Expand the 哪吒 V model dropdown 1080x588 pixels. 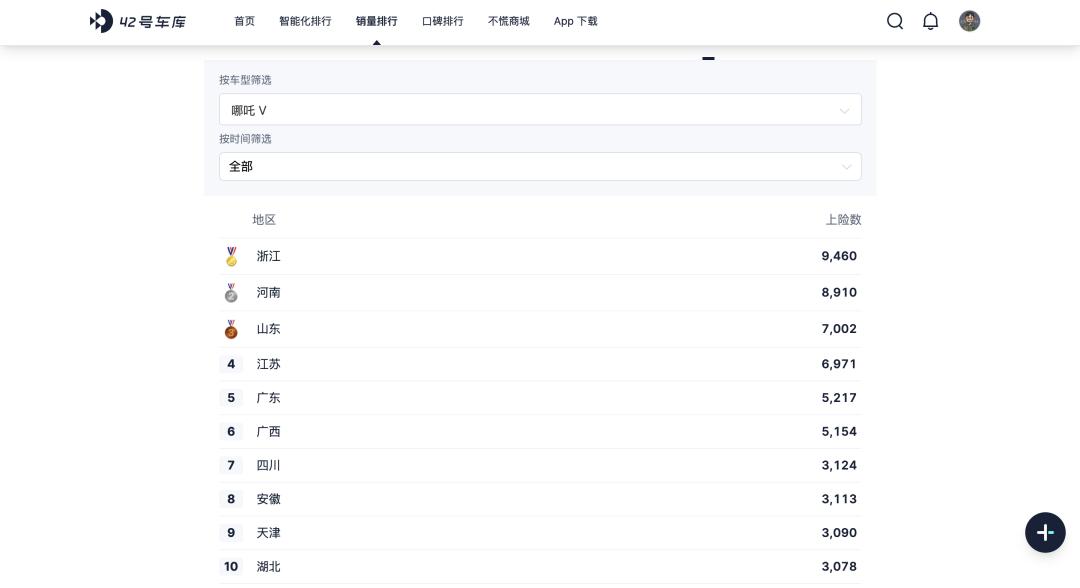[540, 110]
